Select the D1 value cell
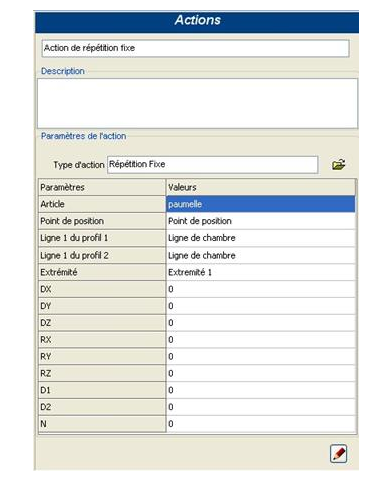Image resolution: width=381 pixels, height=482 pixels. (x=261, y=390)
